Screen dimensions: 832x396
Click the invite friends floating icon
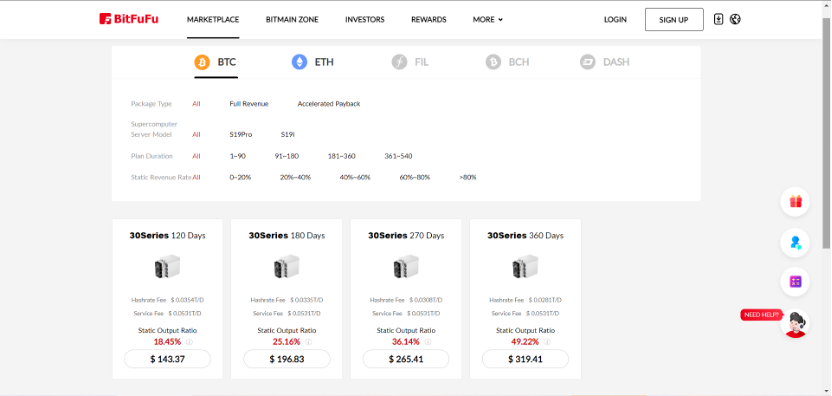click(795, 243)
